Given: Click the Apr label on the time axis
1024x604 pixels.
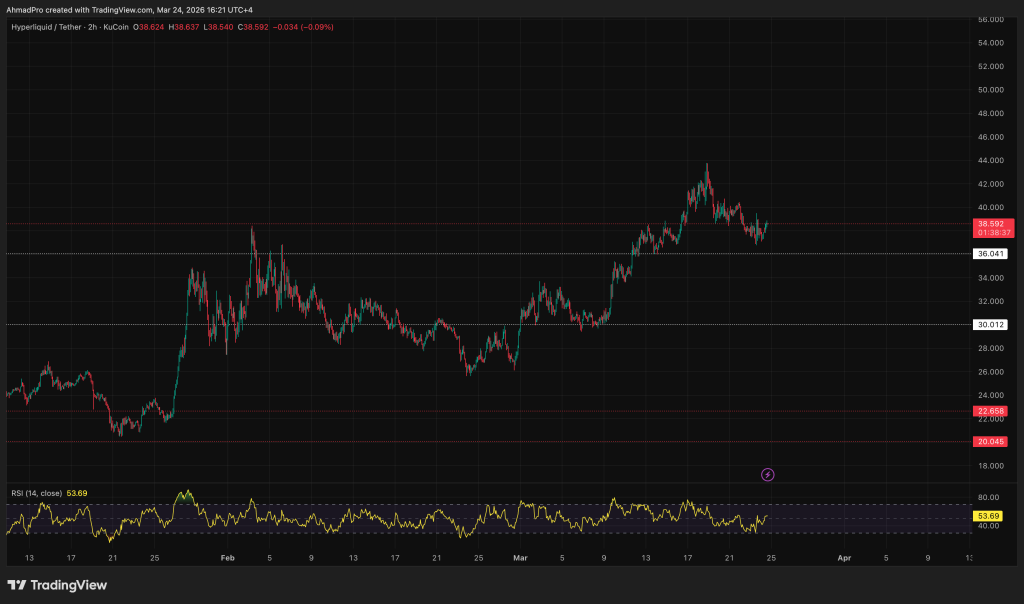Looking at the screenshot, I should click(843, 558).
